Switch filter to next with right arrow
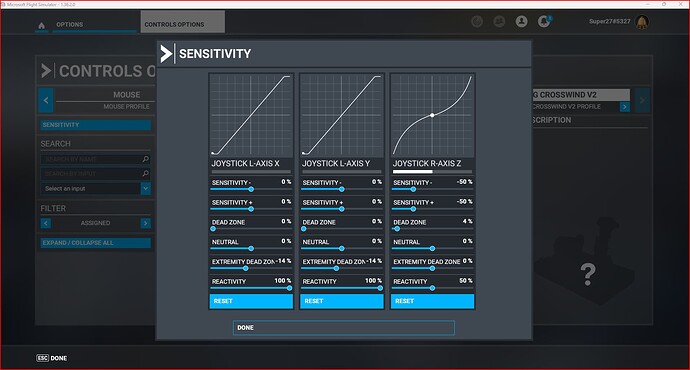This screenshot has height=370, width=690. point(146,223)
